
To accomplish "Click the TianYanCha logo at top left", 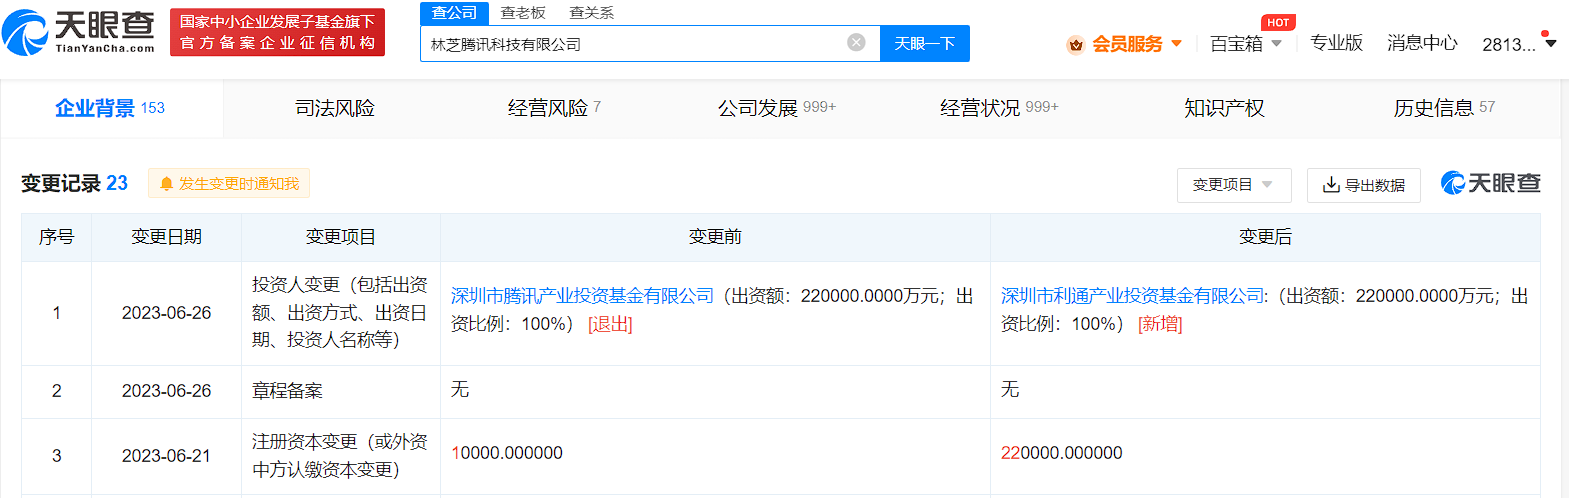I will tap(79, 32).
